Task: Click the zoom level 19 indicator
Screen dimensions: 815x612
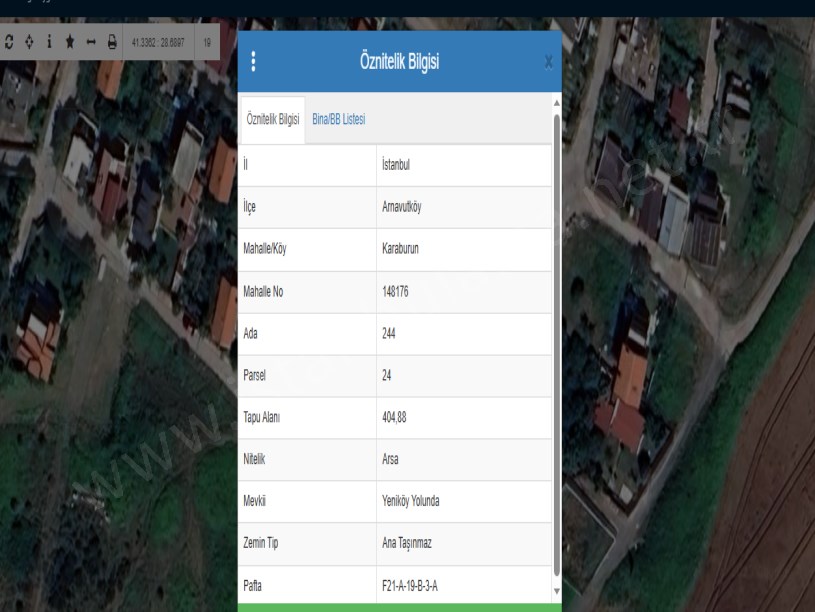Action: click(x=207, y=43)
